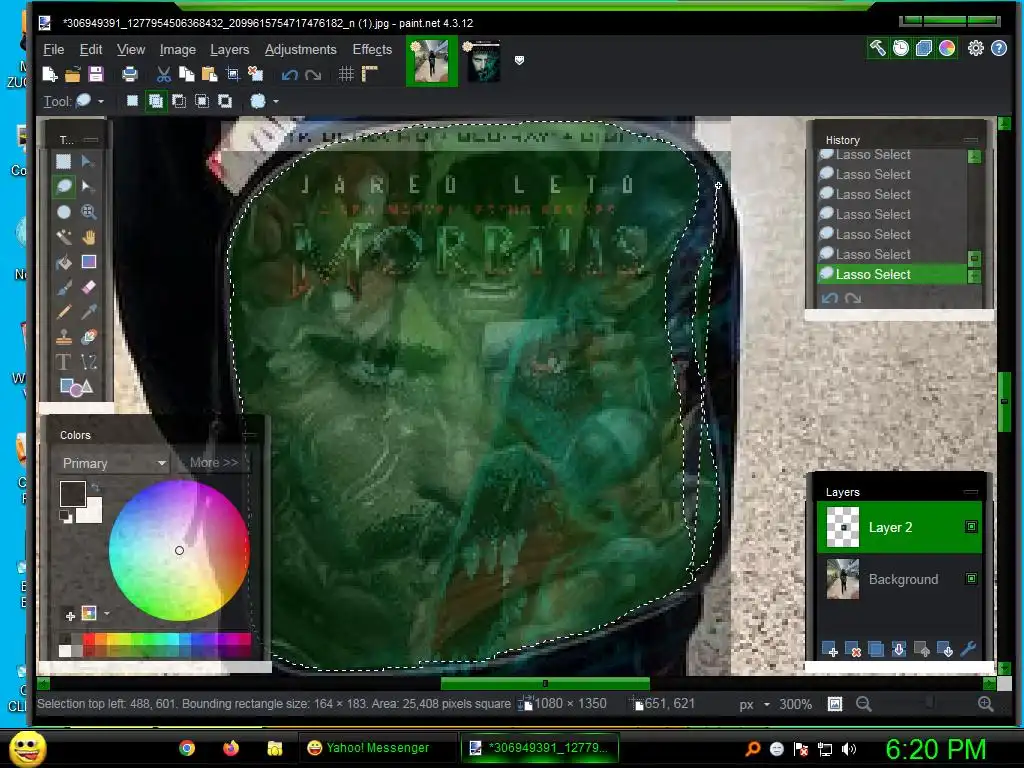The image size is (1024, 768).
Task: Select the Pencil tool
Action: coord(63,312)
